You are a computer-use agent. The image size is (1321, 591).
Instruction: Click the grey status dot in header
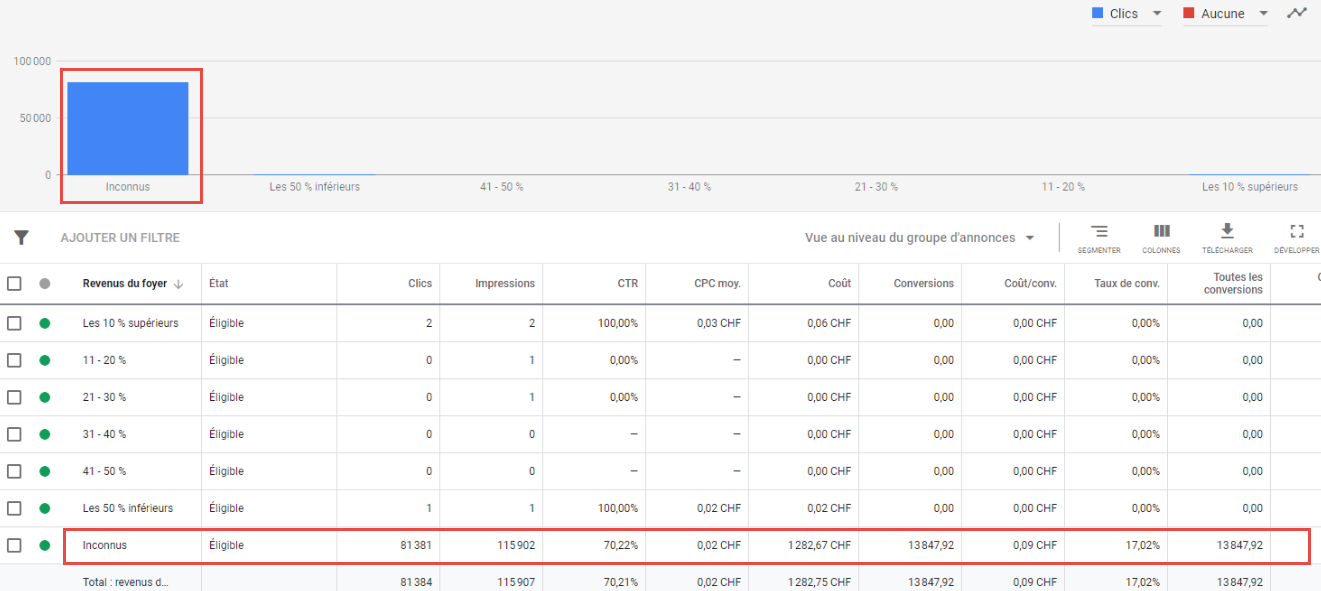coord(44,284)
